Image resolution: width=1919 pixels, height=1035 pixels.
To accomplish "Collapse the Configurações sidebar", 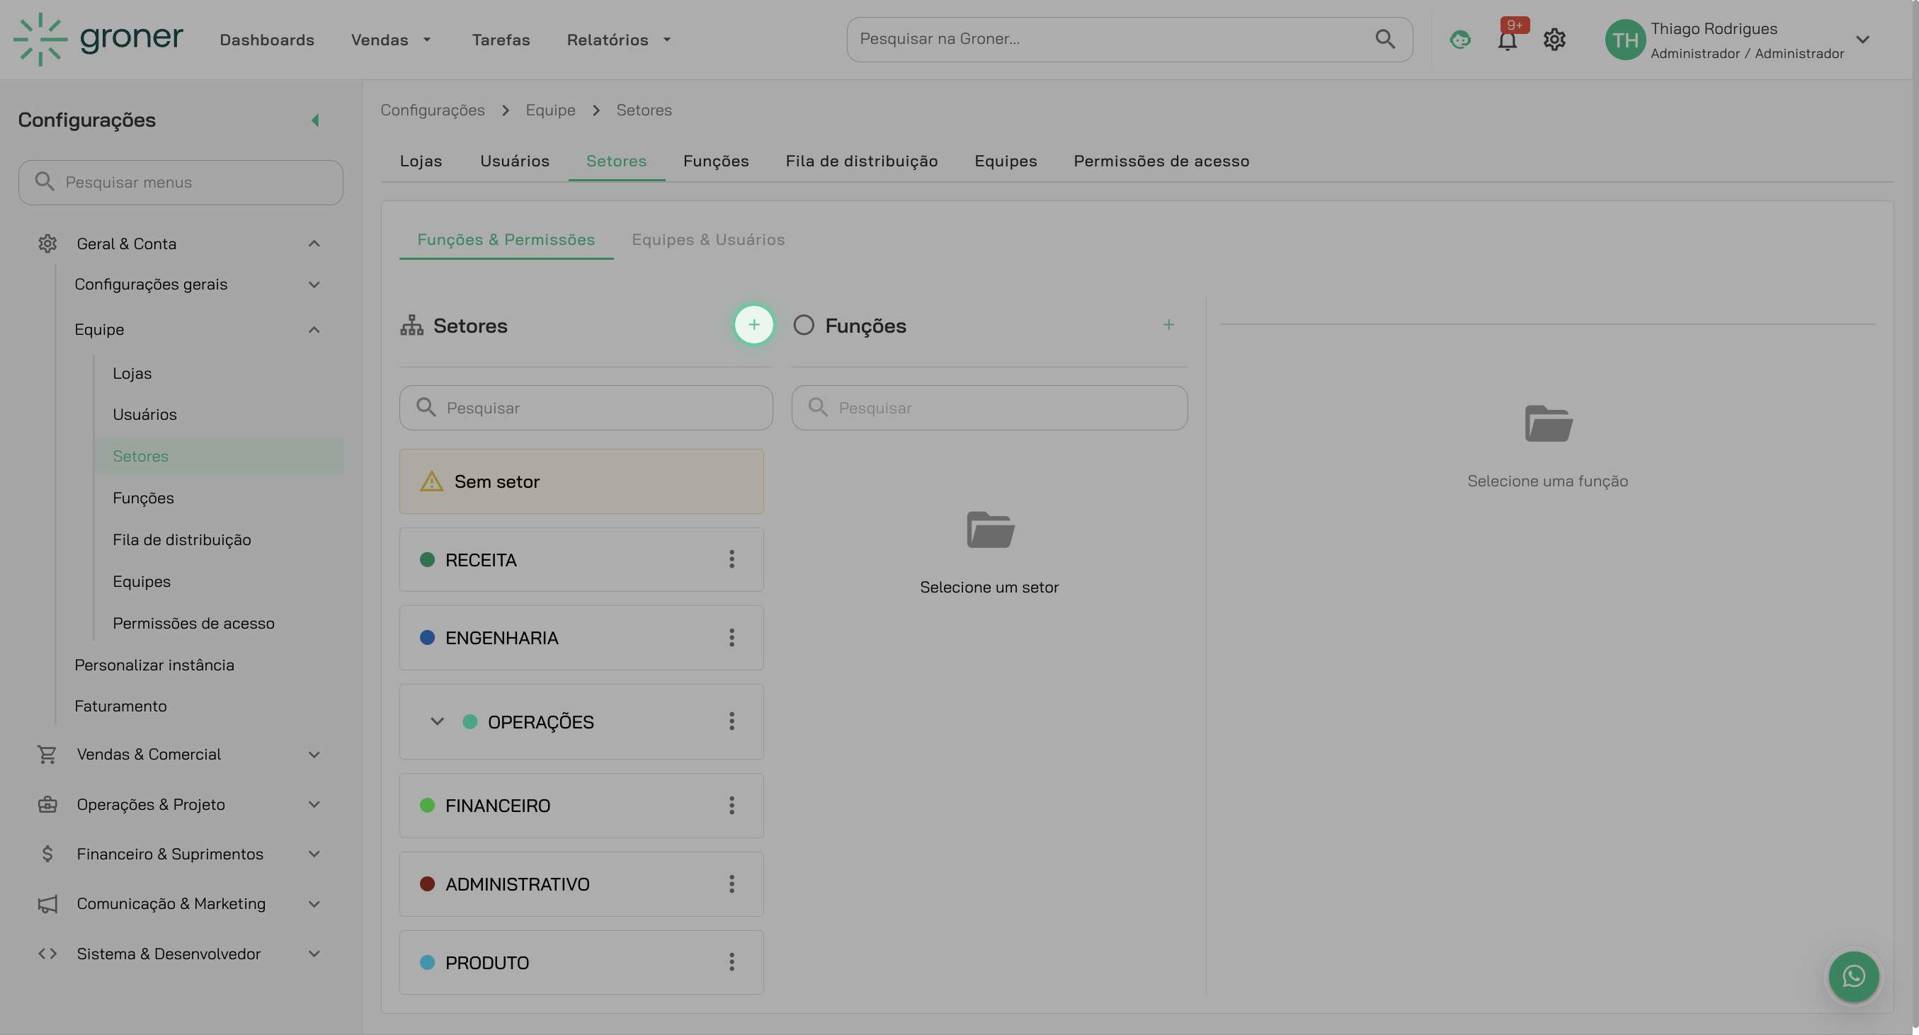I will pos(315,120).
